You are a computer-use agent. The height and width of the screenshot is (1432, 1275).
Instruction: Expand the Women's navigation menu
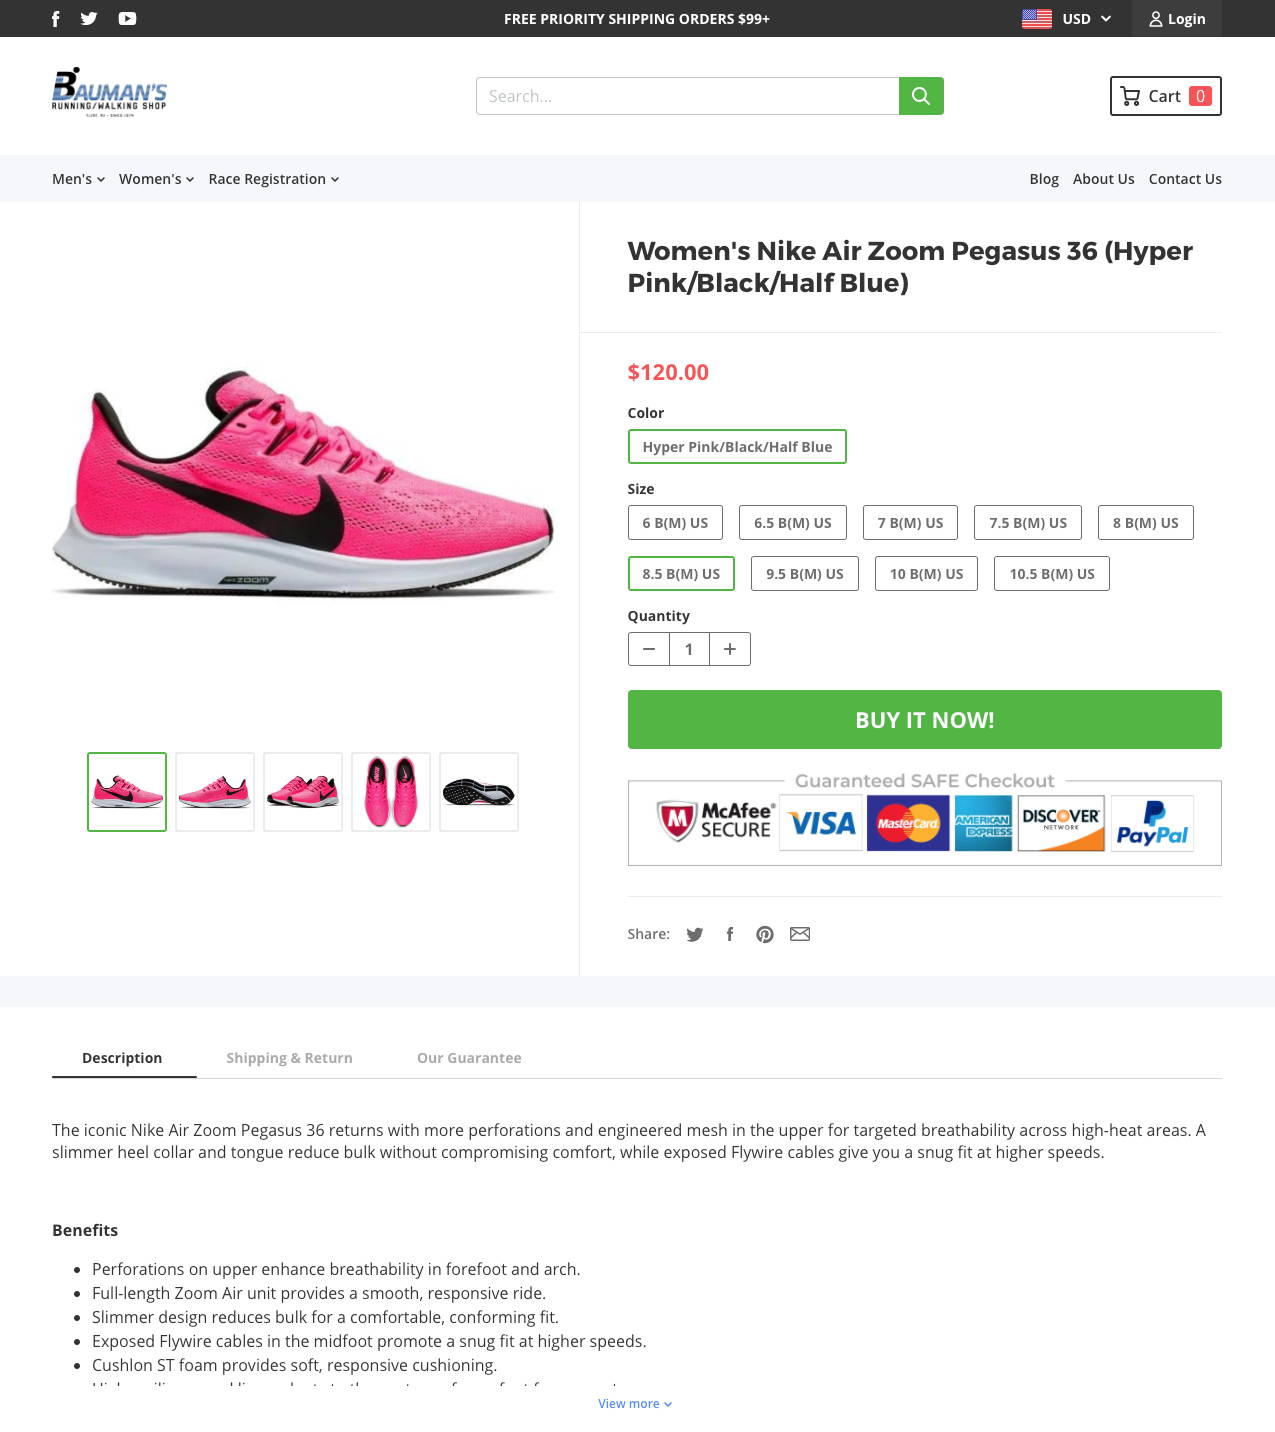tap(156, 179)
